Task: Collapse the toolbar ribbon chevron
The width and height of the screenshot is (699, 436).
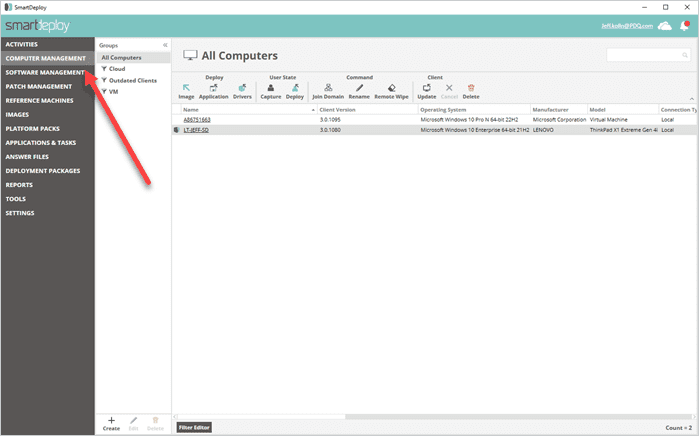Action: 692,99
